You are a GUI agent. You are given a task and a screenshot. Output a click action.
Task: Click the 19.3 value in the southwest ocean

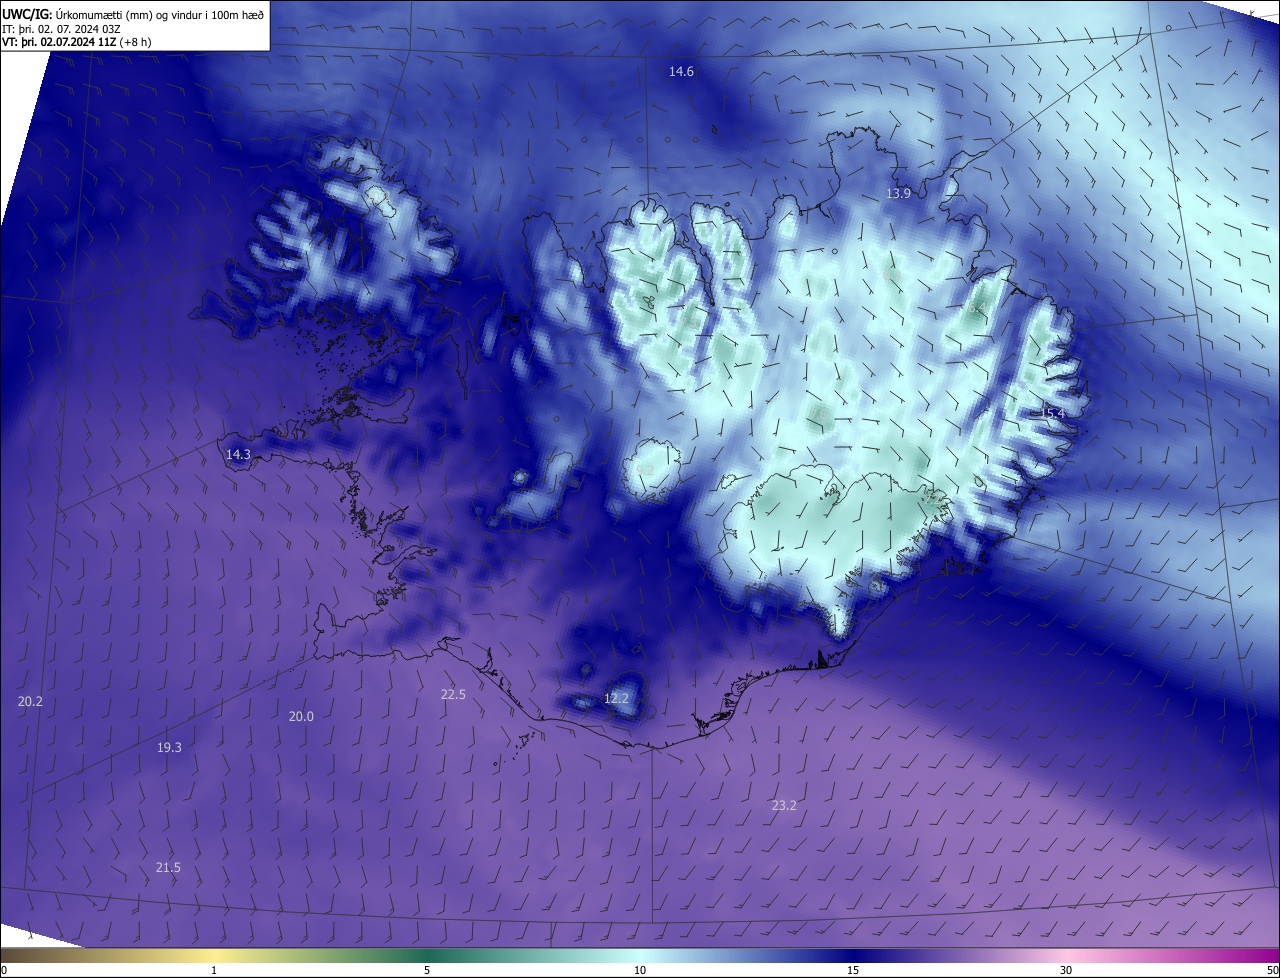pyautogui.click(x=169, y=747)
